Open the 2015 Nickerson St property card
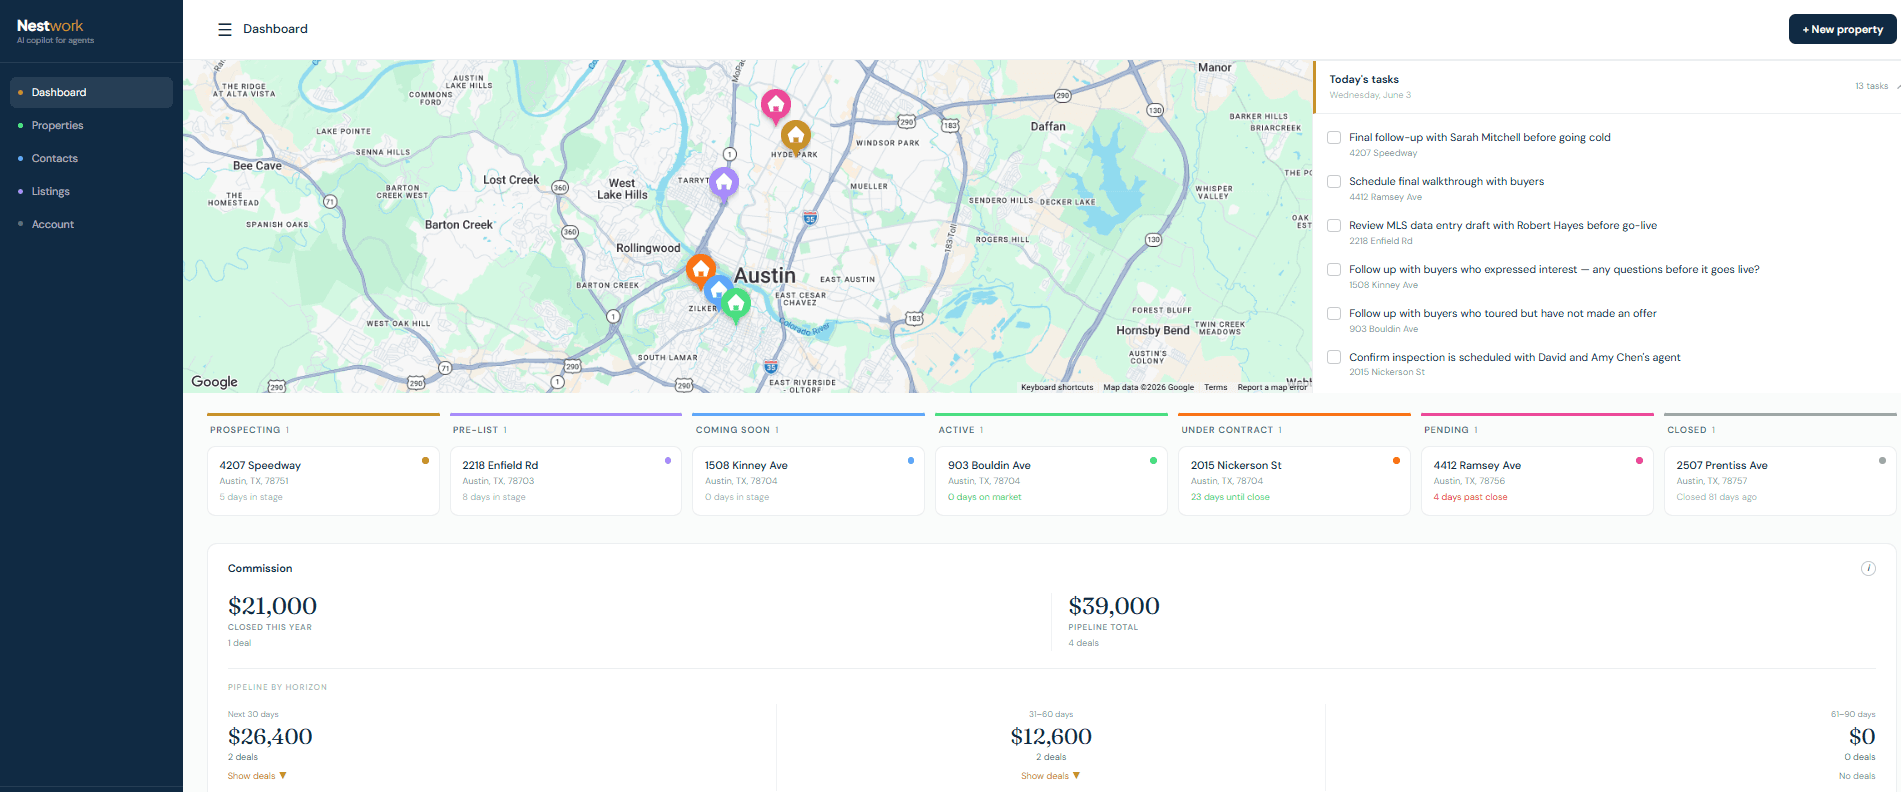The width and height of the screenshot is (1901, 792). [x=1294, y=481]
